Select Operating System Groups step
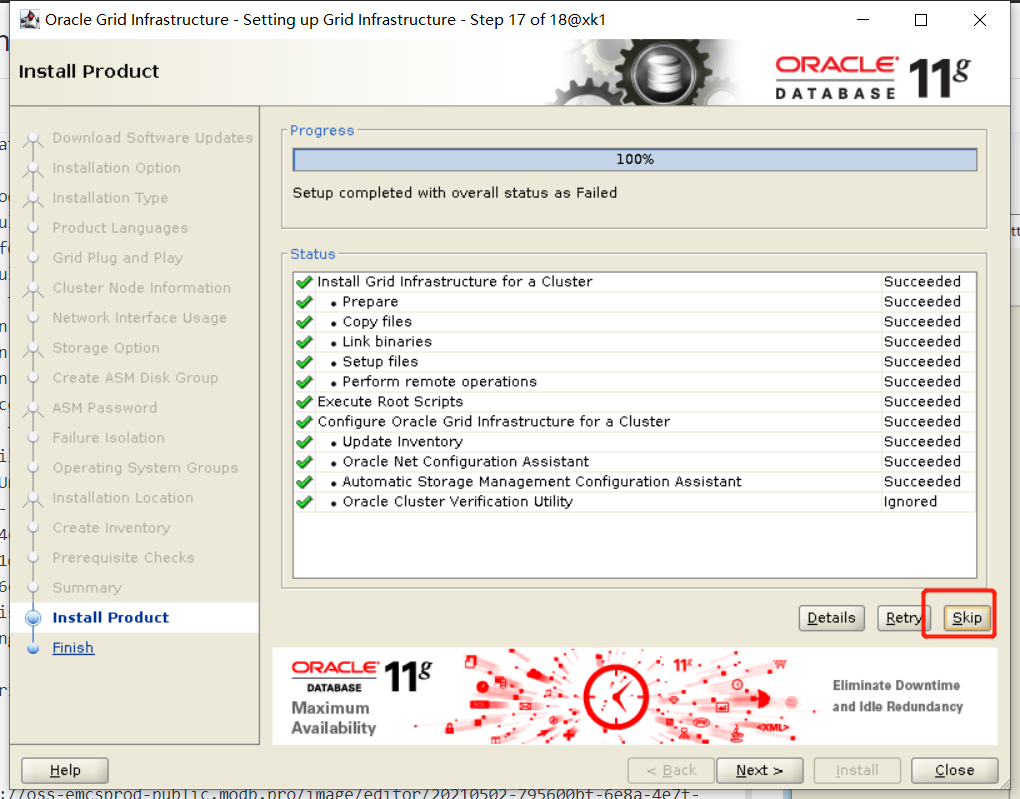 point(145,468)
